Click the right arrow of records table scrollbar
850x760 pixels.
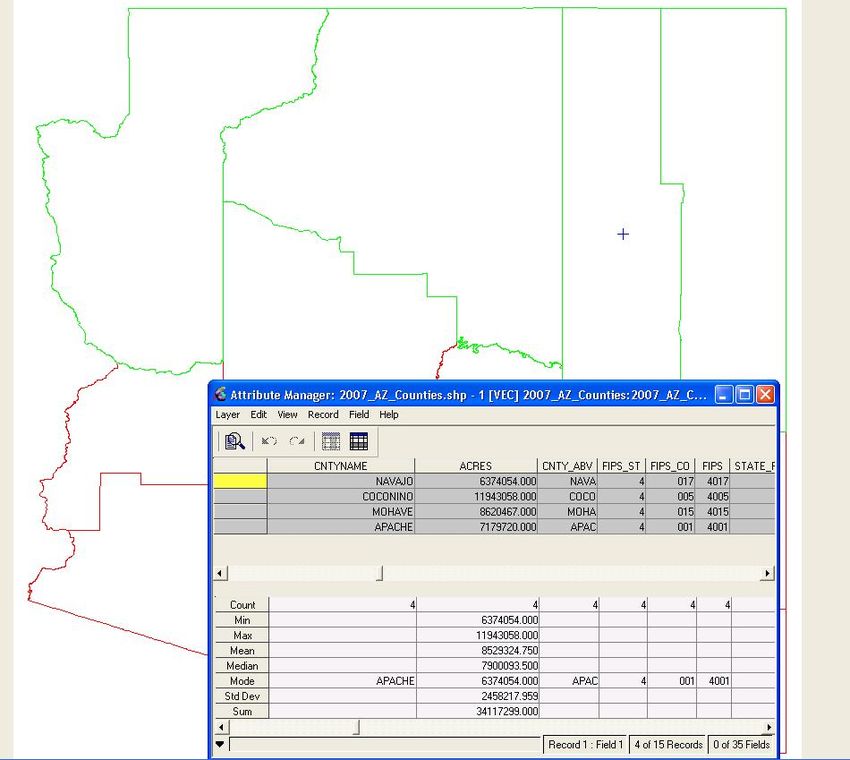[767, 573]
